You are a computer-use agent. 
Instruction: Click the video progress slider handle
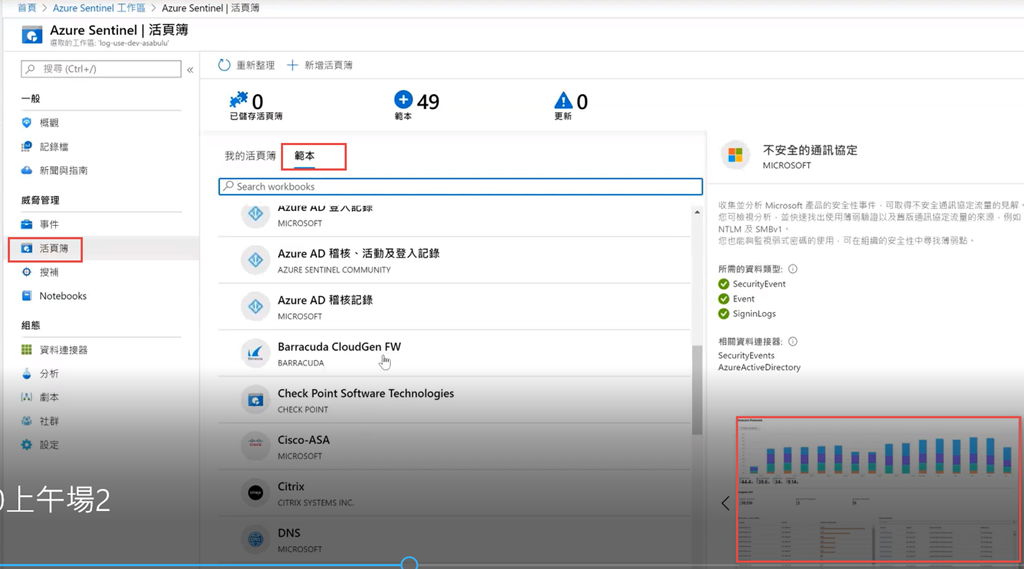[409, 563]
